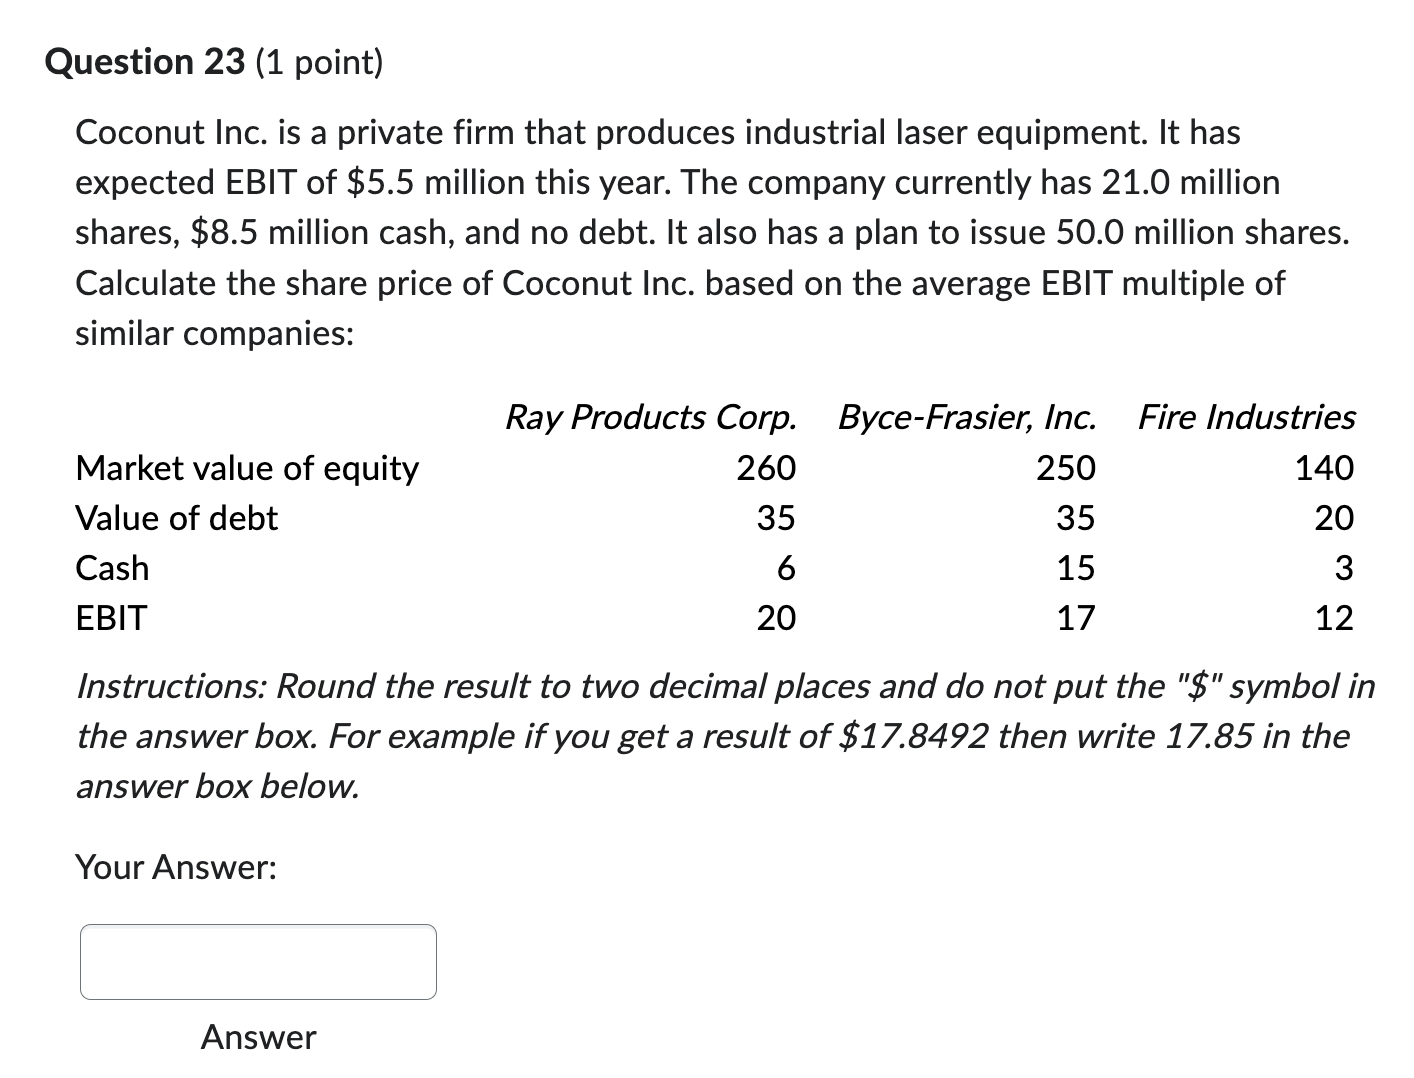Viewport: 1414px width, 1078px height.
Task: Click the Byce-Frasier, Inc. column header
Action: point(967,417)
